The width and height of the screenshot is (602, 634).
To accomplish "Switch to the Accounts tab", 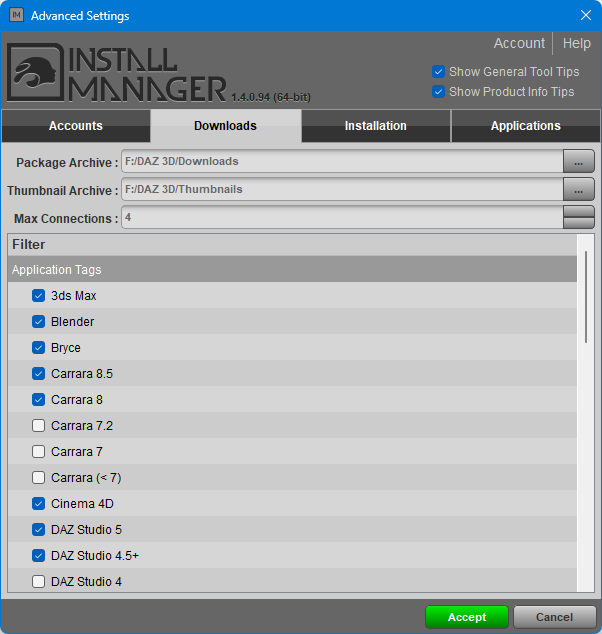I will (x=76, y=126).
